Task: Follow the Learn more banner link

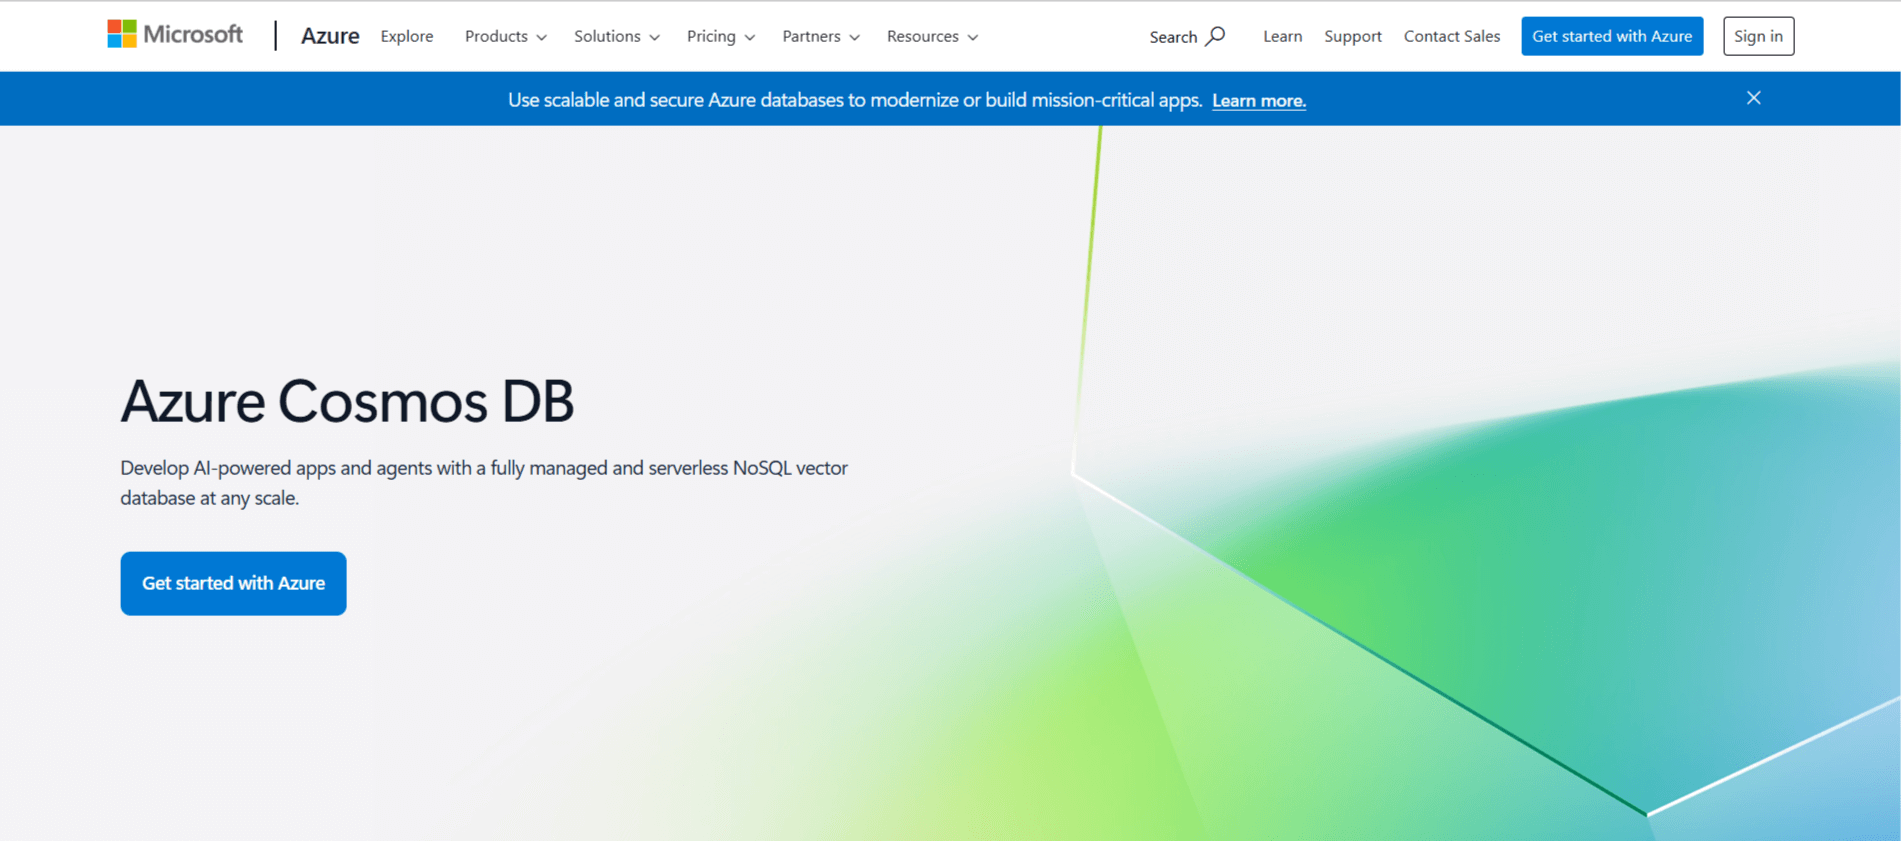Action: pyautogui.click(x=1259, y=100)
